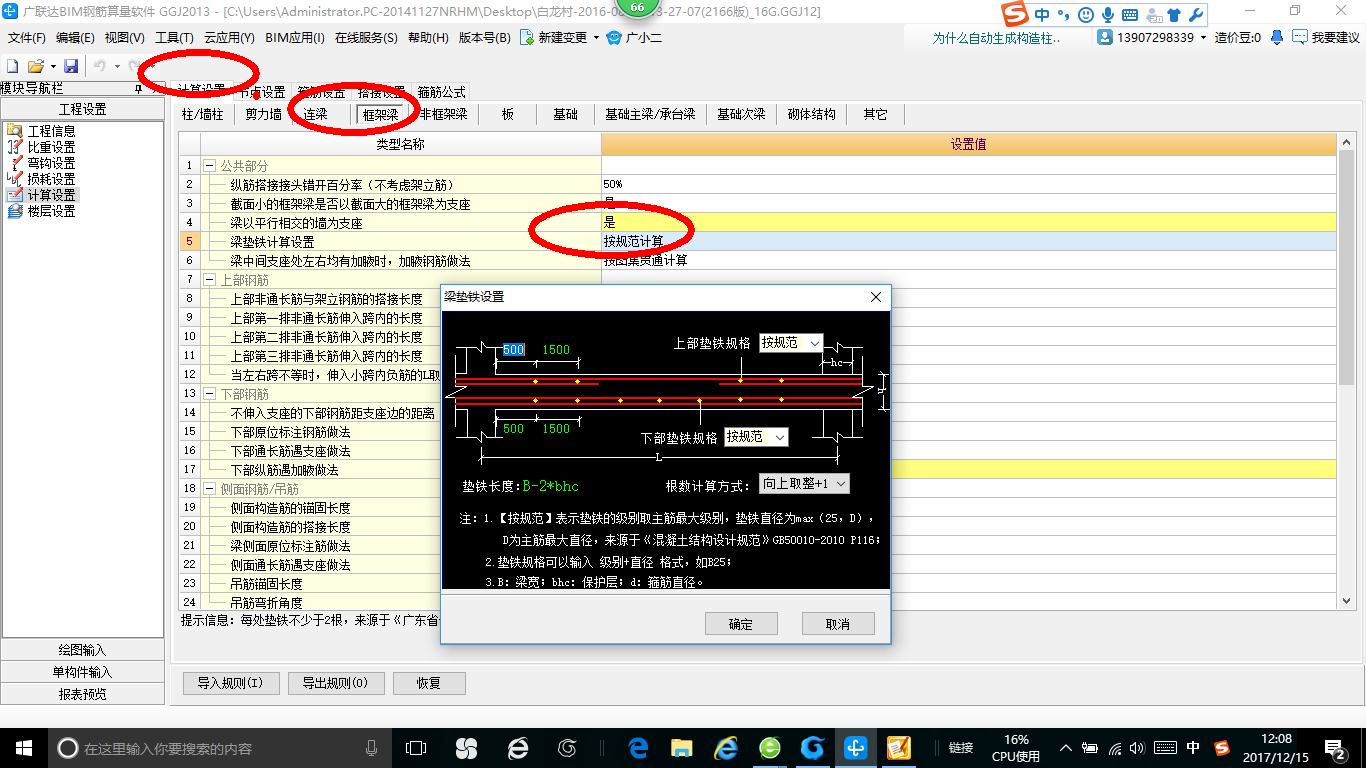Viewport: 1366px width, 768px height.
Task: Select 比重设置 in the navigation panel
Action: [x=51, y=147]
